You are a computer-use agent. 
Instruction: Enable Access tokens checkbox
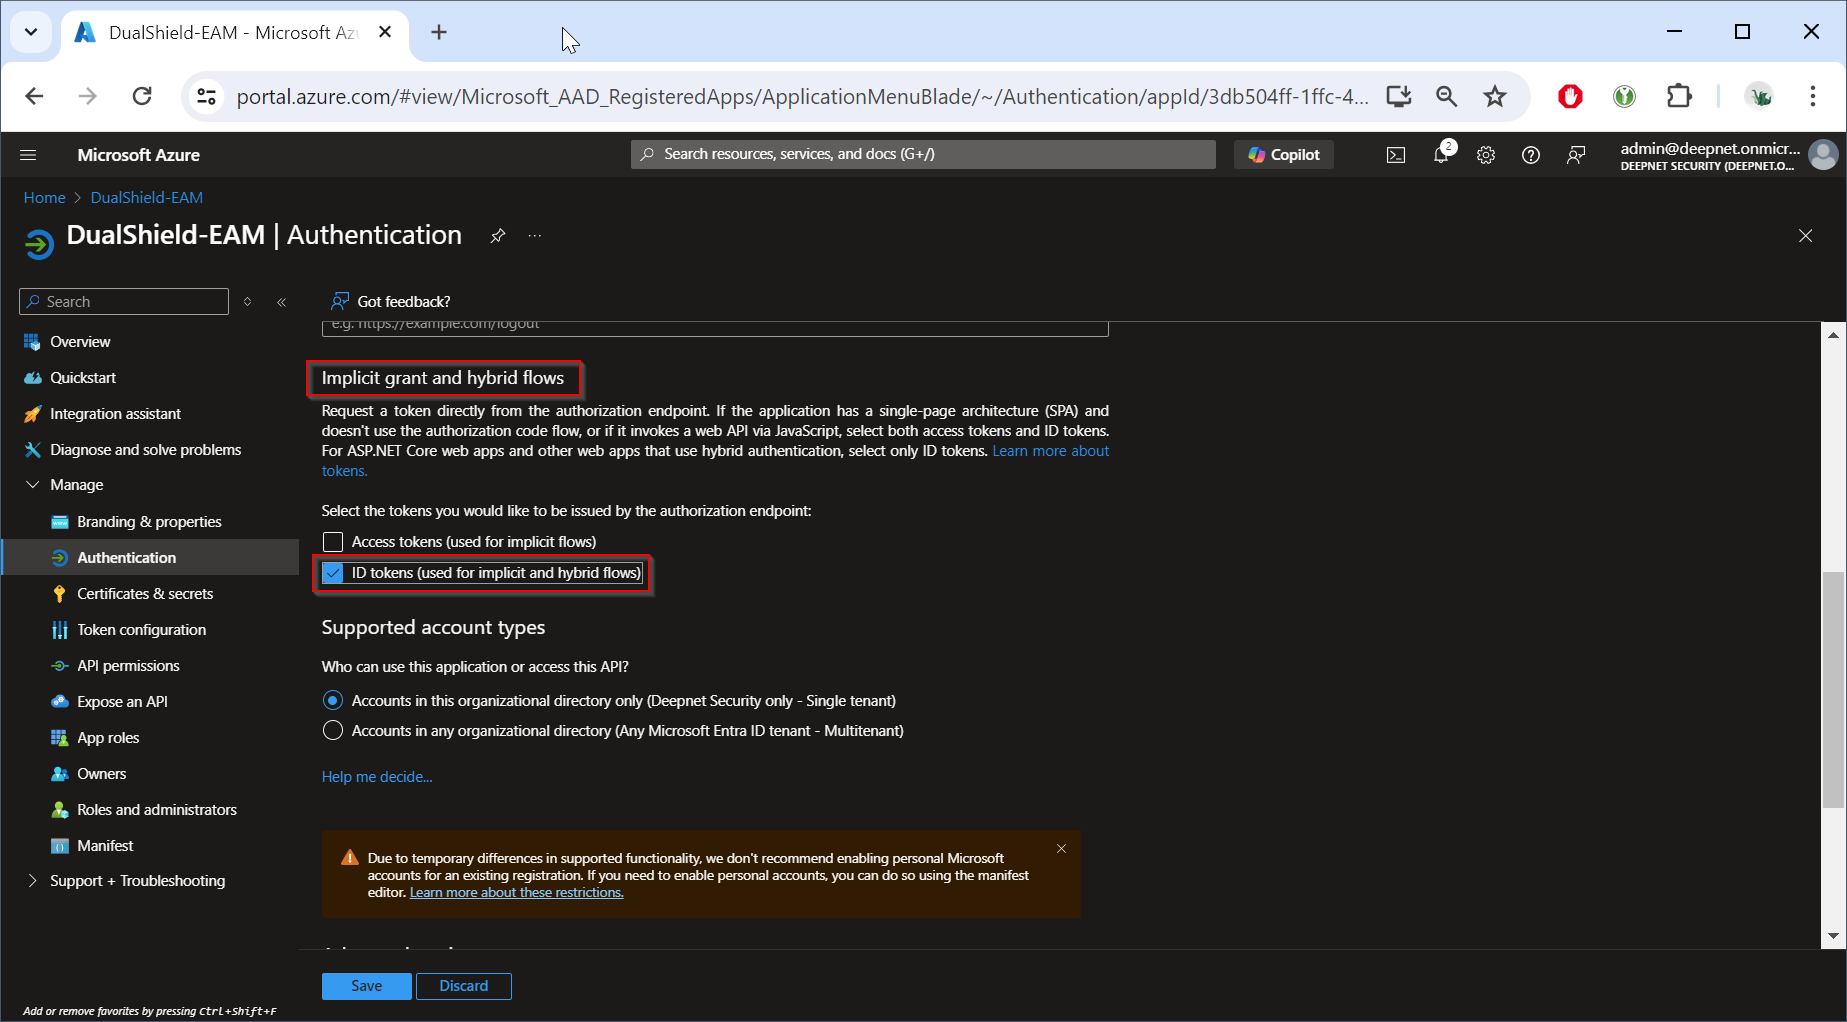(333, 542)
